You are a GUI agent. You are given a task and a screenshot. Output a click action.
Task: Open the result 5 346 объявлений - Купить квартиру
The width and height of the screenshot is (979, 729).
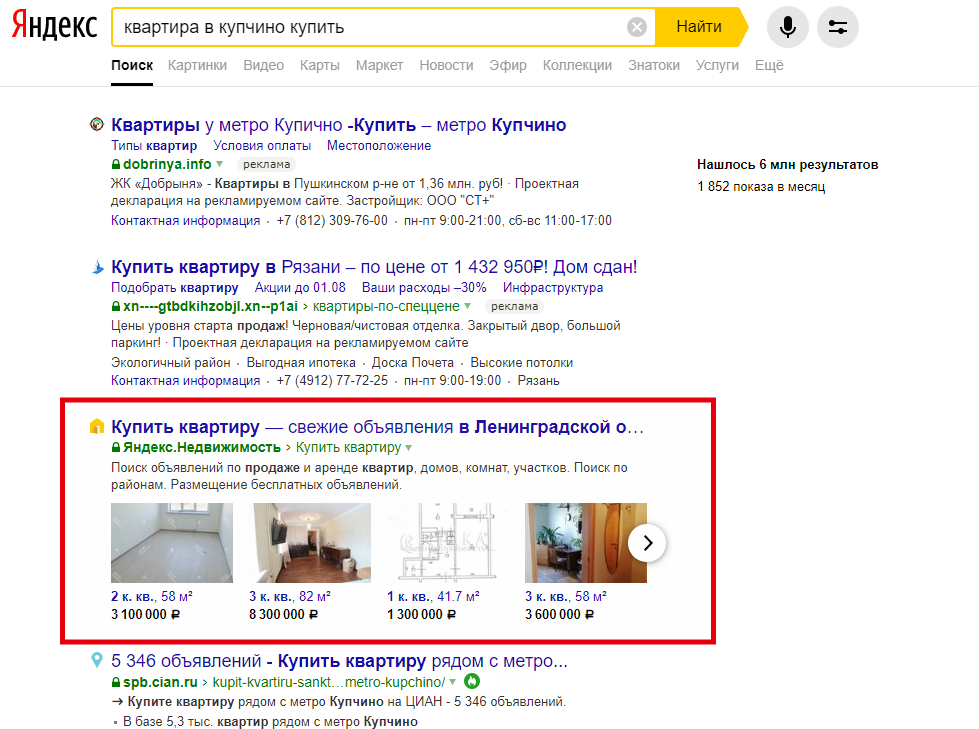[340, 660]
